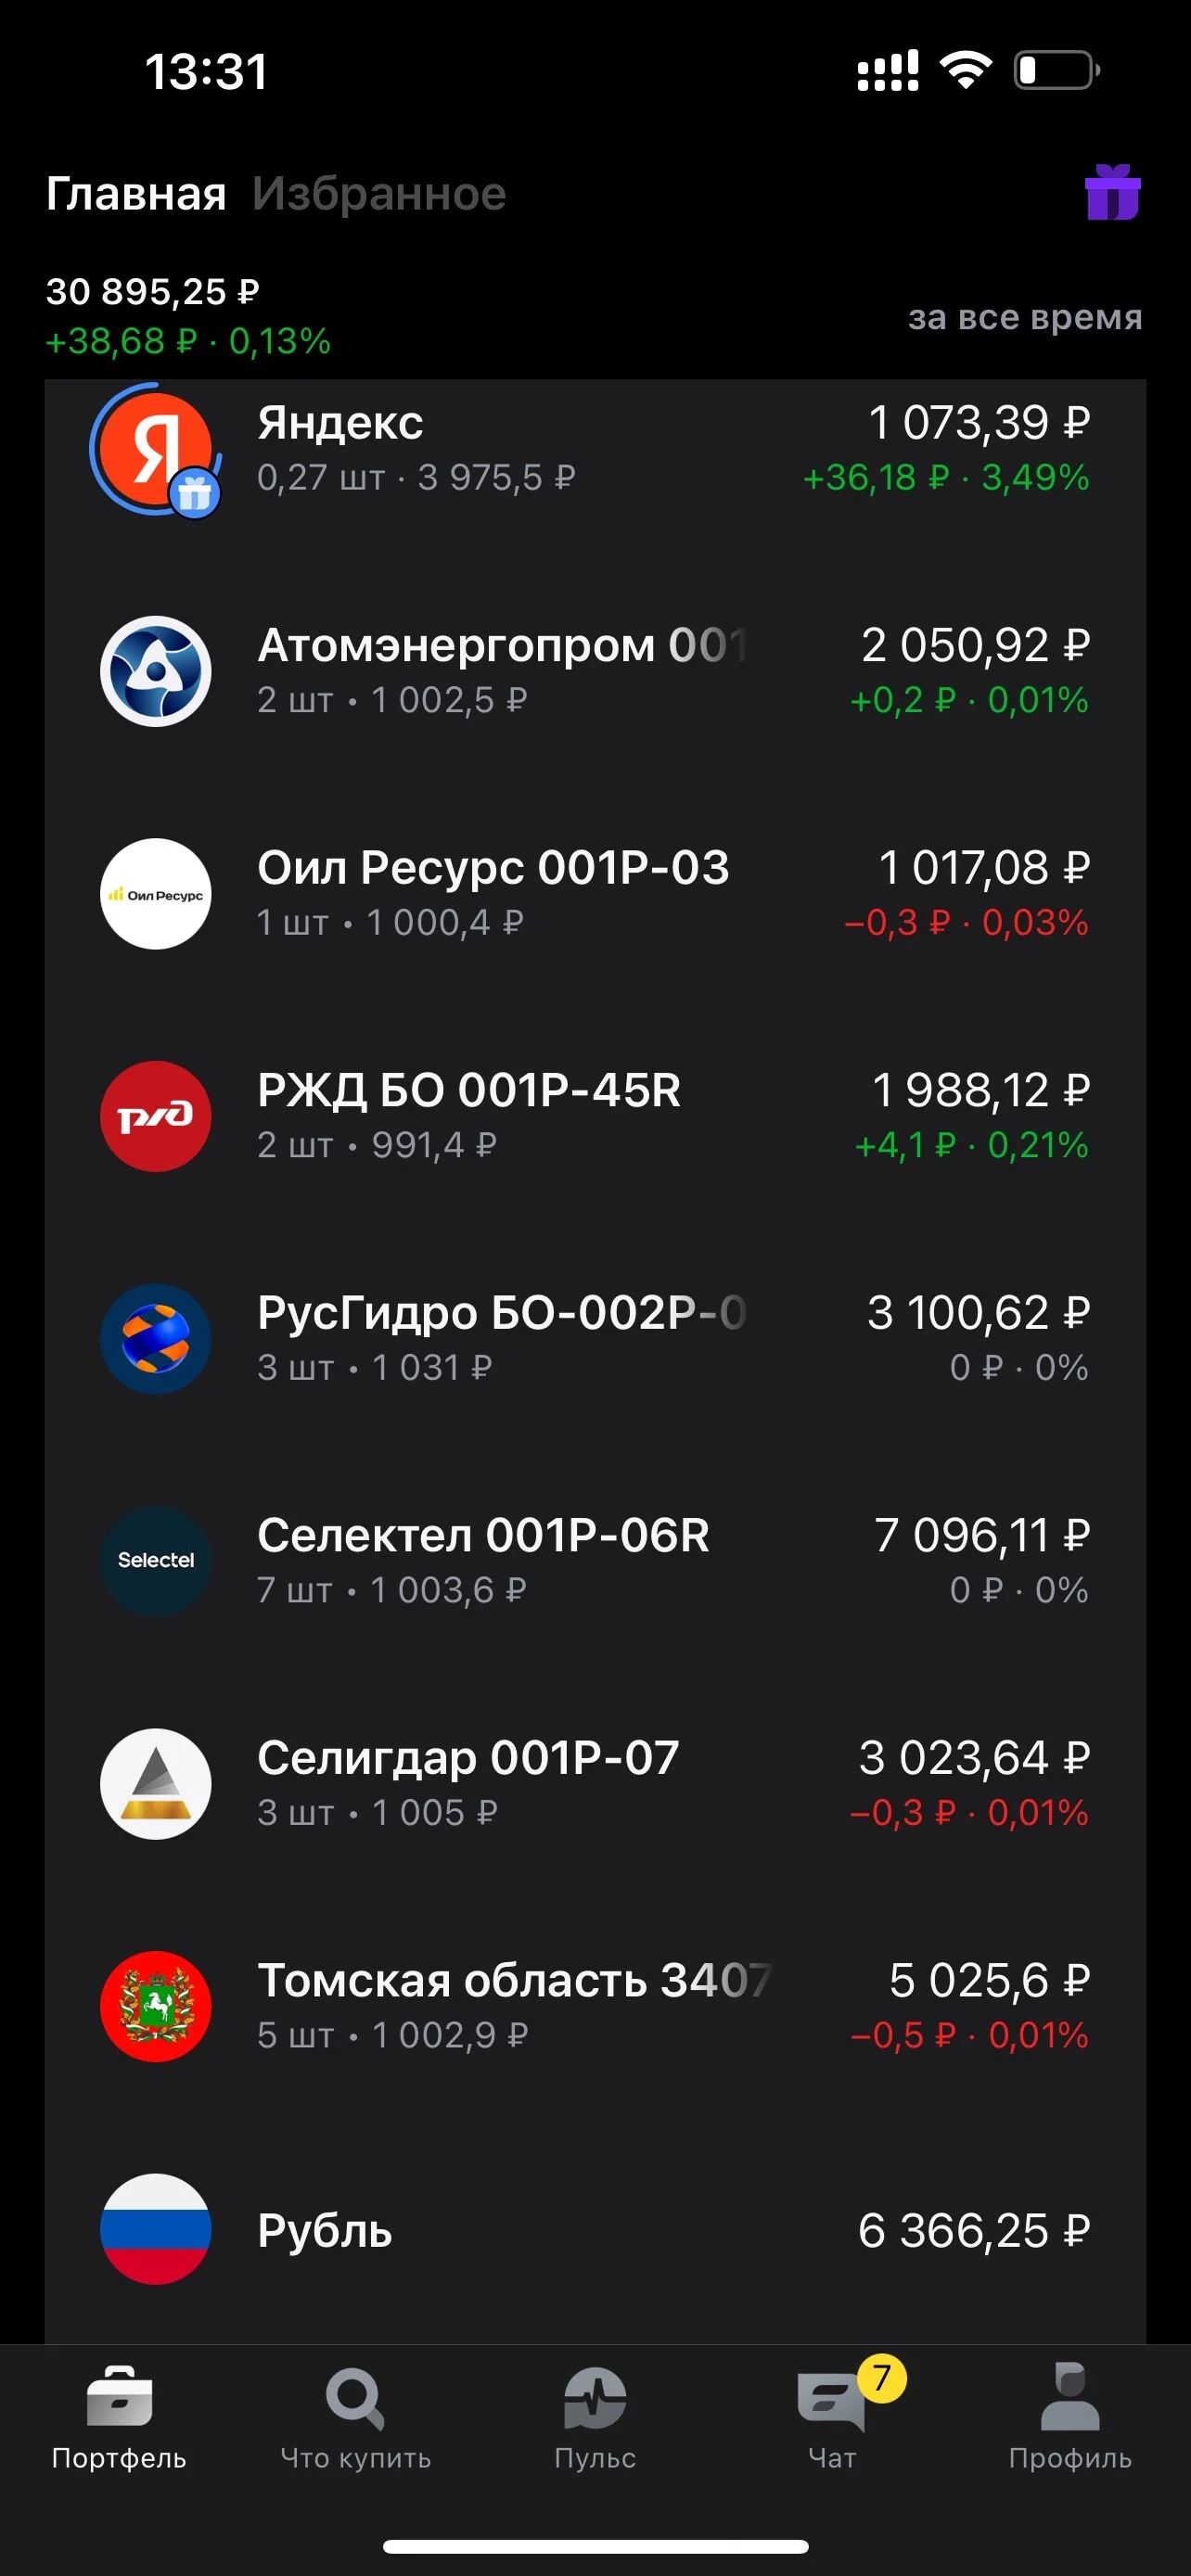The height and width of the screenshot is (2576, 1191).
Task: Tap the red RZD logo icon
Action: pos(156,1116)
